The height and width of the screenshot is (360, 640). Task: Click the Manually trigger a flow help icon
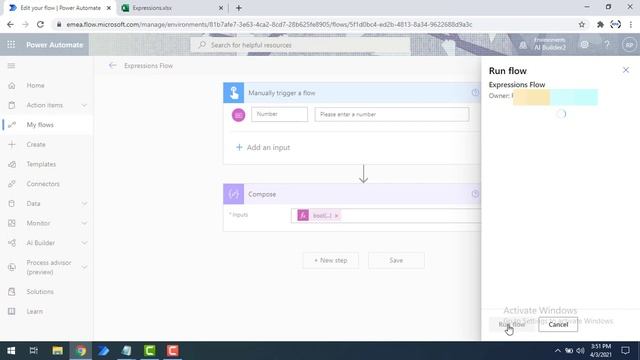point(475,93)
